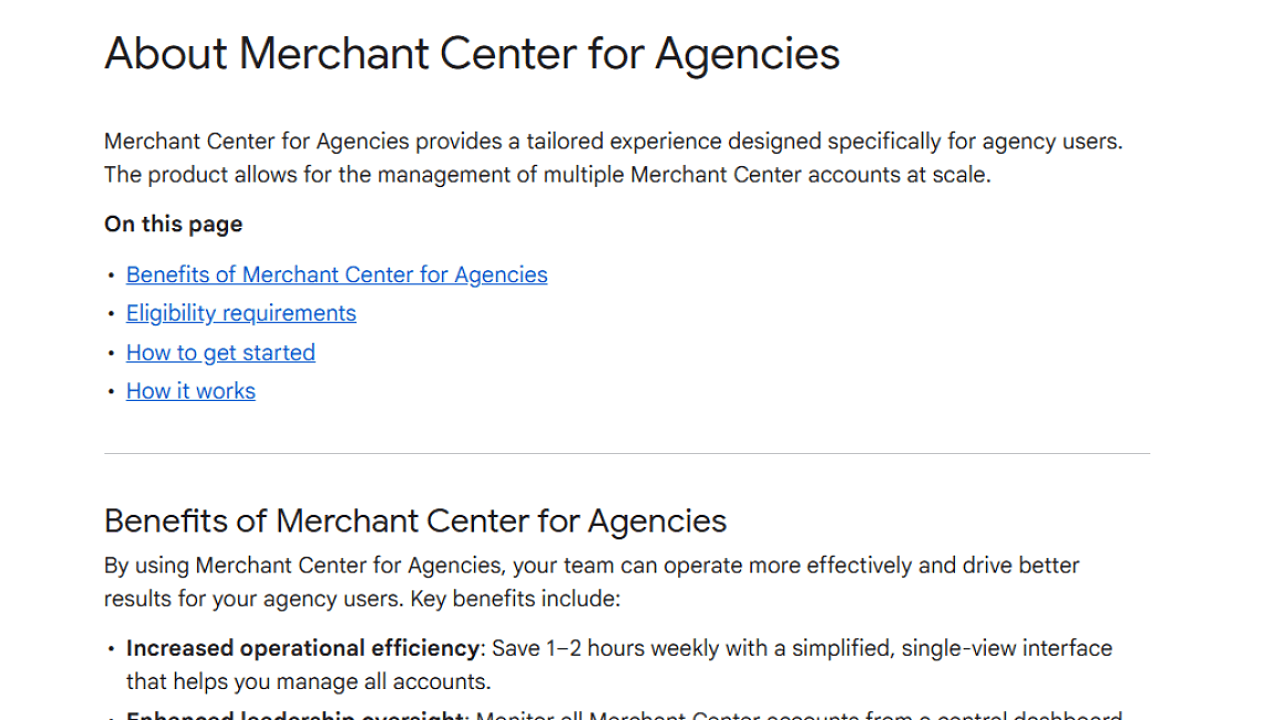Follow the How to get started link
Viewport: 1280px width, 720px height.
pyautogui.click(x=220, y=353)
